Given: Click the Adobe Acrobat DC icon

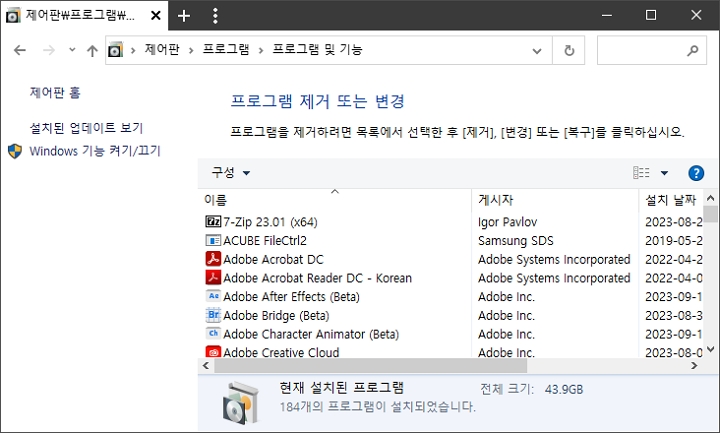Looking at the screenshot, I should pos(213,259).
